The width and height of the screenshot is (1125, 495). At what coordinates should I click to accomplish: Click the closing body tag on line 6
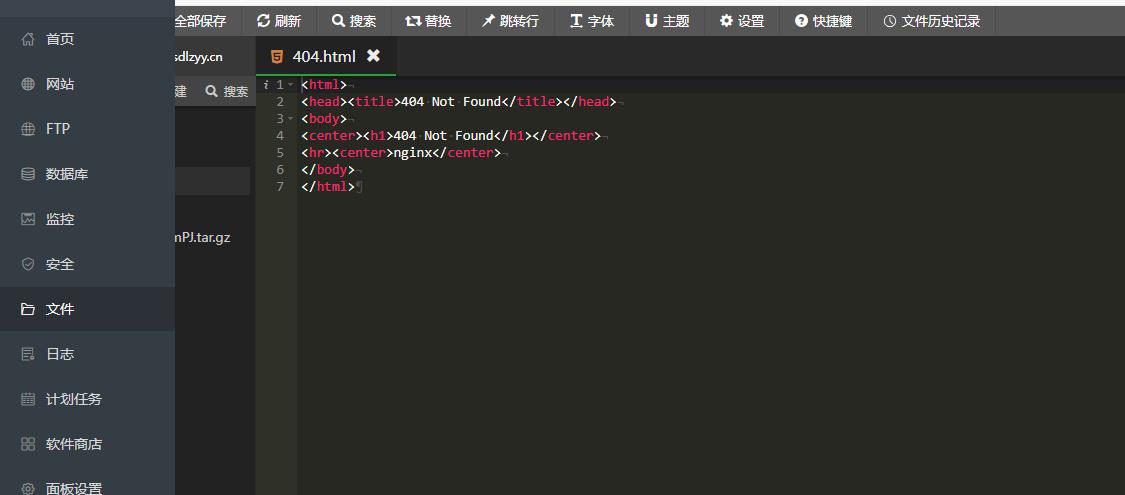click(328, 170)
